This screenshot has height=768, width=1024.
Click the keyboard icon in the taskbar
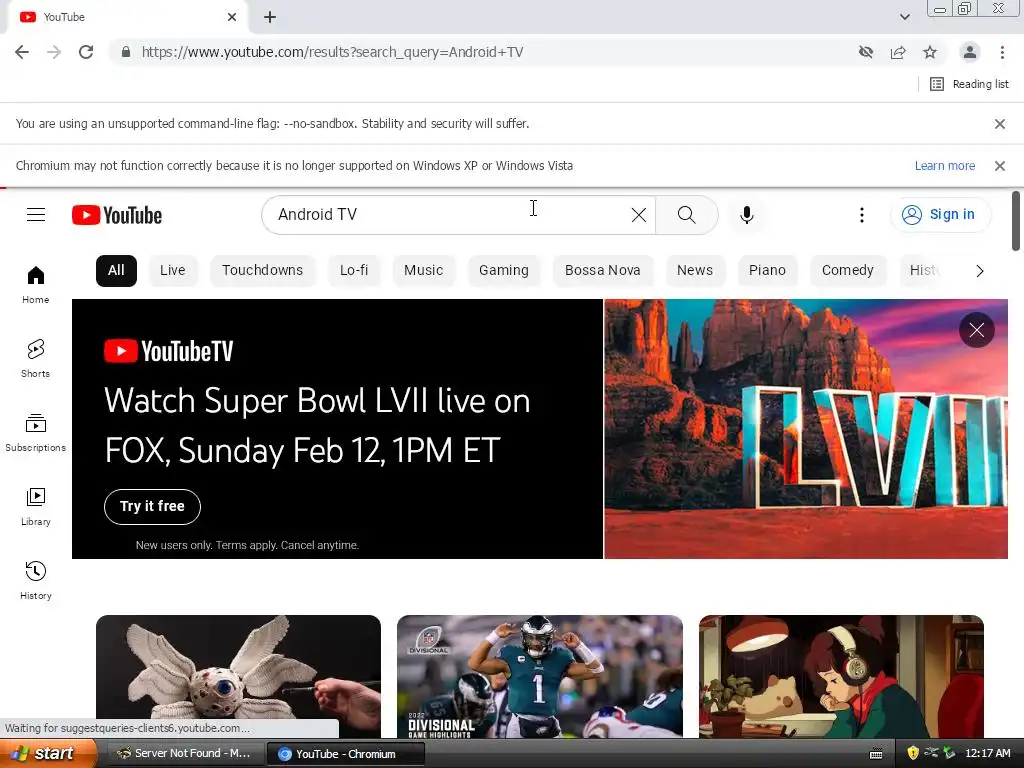(876, 754)
